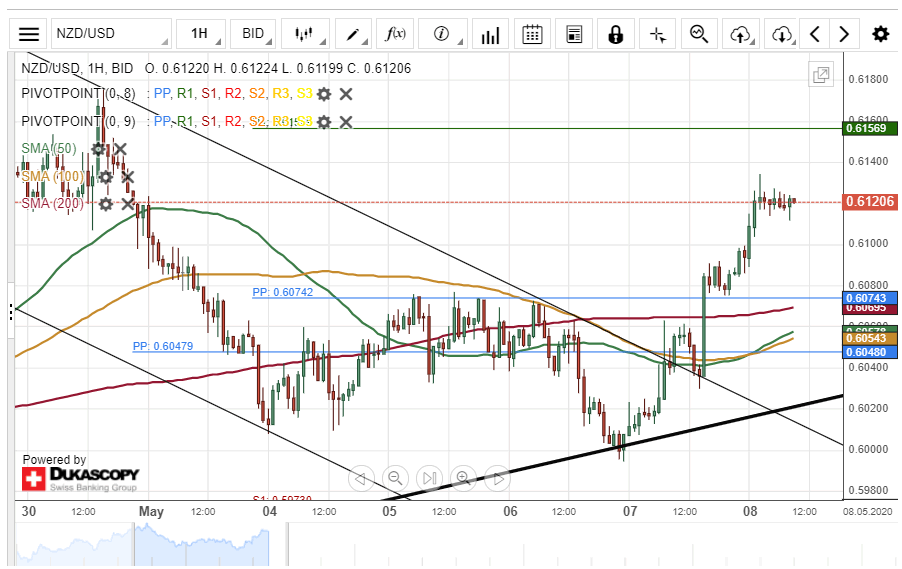Click the zoom in magnifier button
This screenshot has height=569, width=902.
coord(463,478)
